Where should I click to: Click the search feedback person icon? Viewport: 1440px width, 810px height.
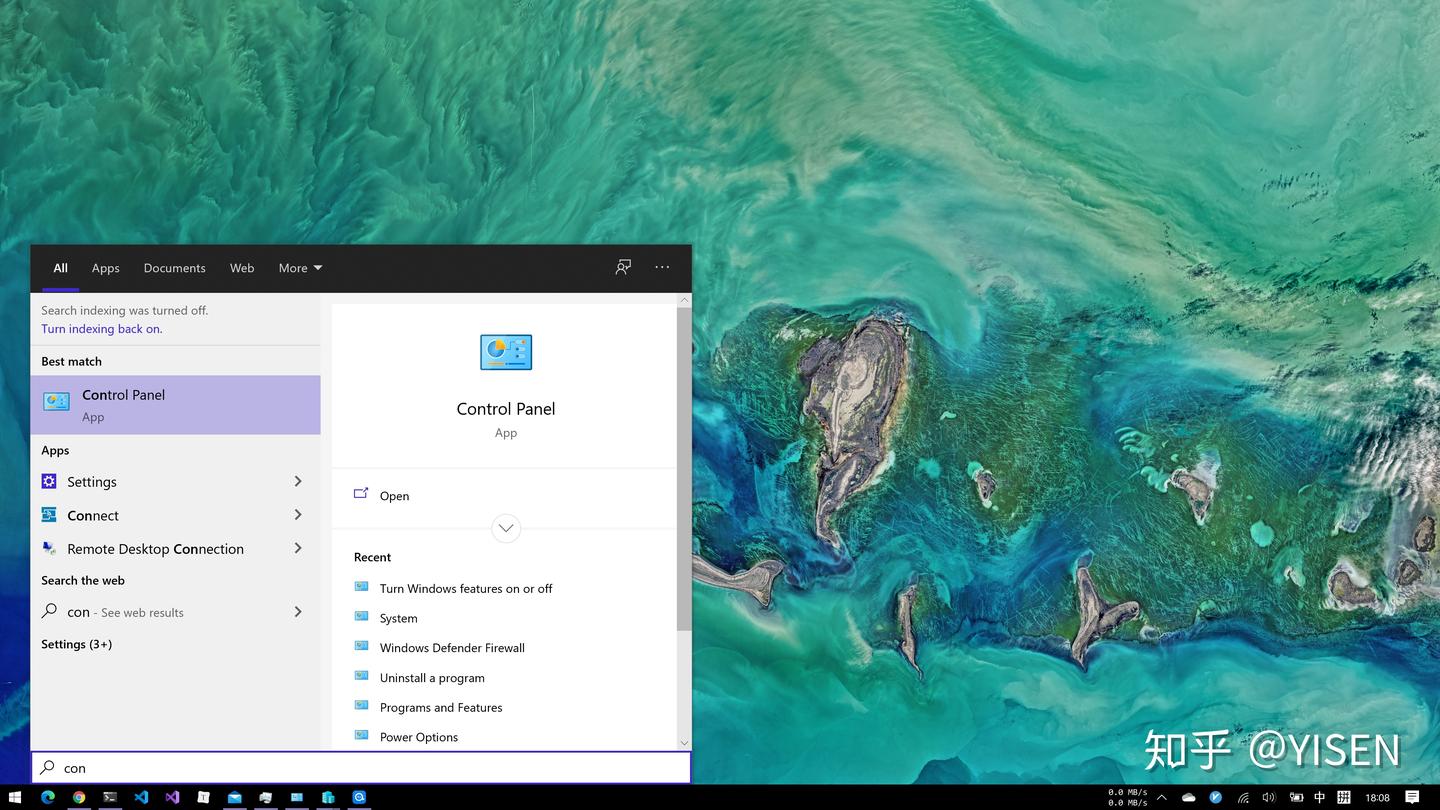click(623, 267)
